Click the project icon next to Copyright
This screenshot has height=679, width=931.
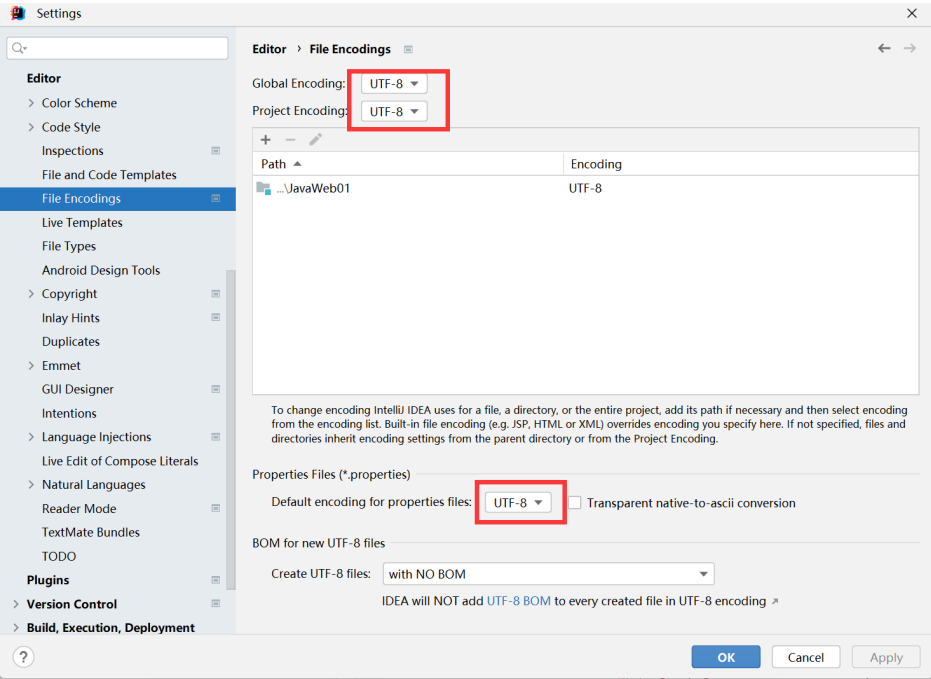tap(216, 294)
